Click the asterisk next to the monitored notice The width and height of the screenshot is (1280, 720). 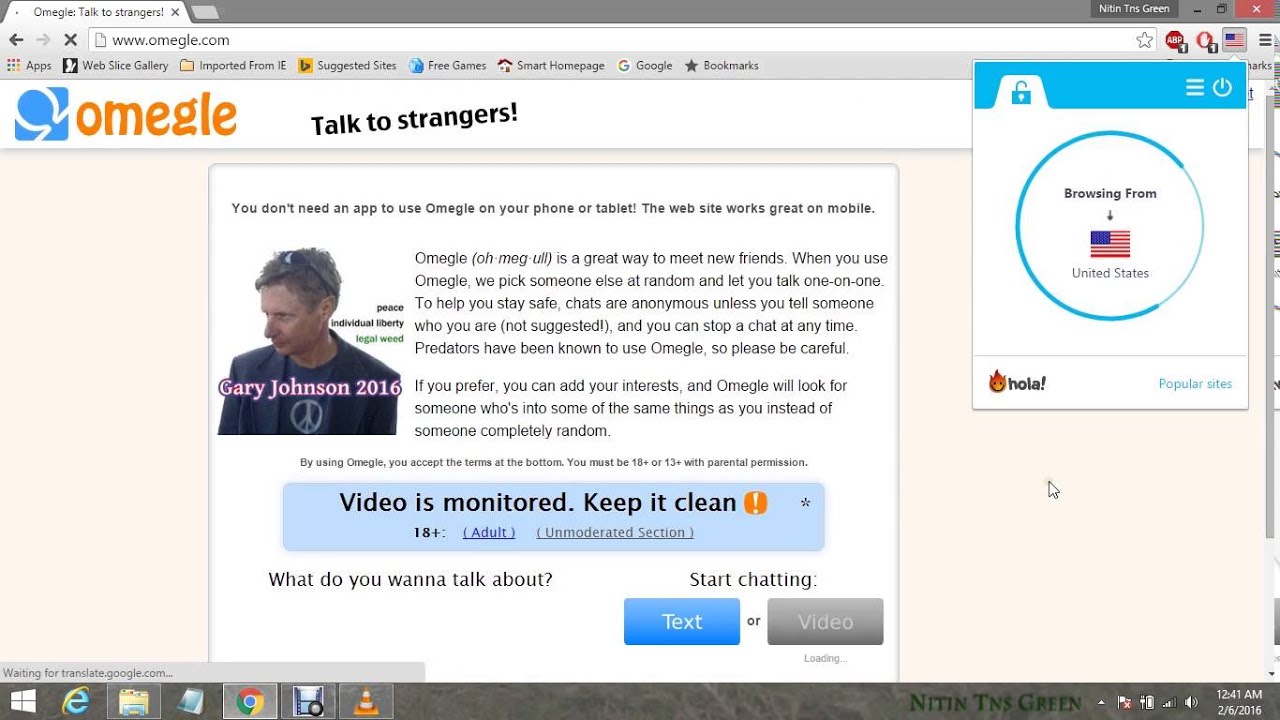point(805,503)
